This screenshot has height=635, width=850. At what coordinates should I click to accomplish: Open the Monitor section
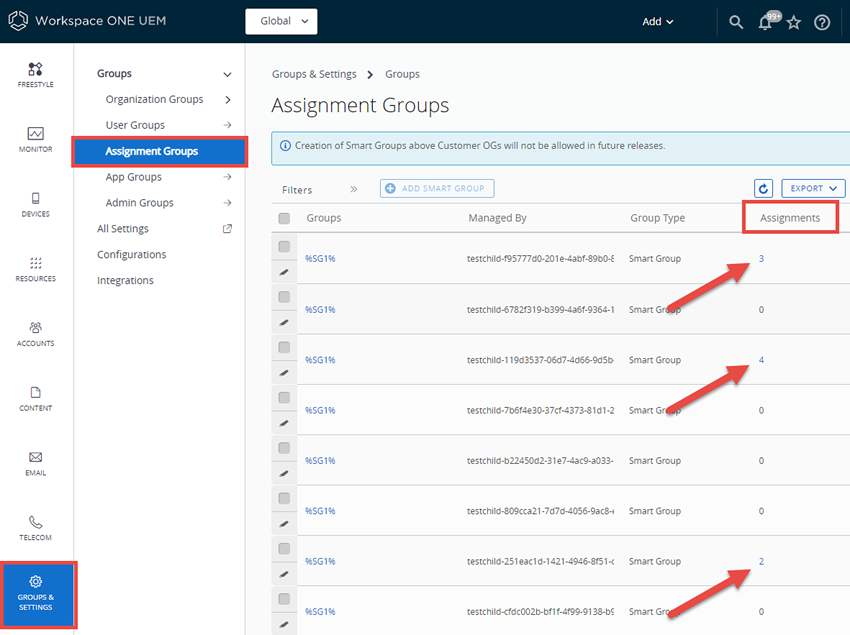pos(35,139)
